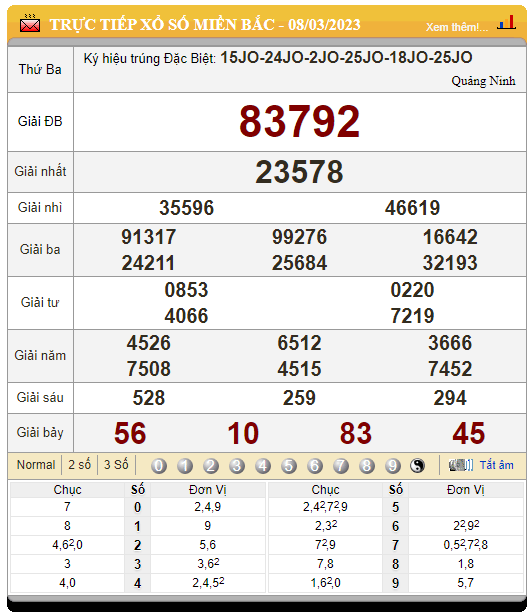Select digit 8 ball filter
This screenshot has height=615, width=530.
(x=366, y=466)
